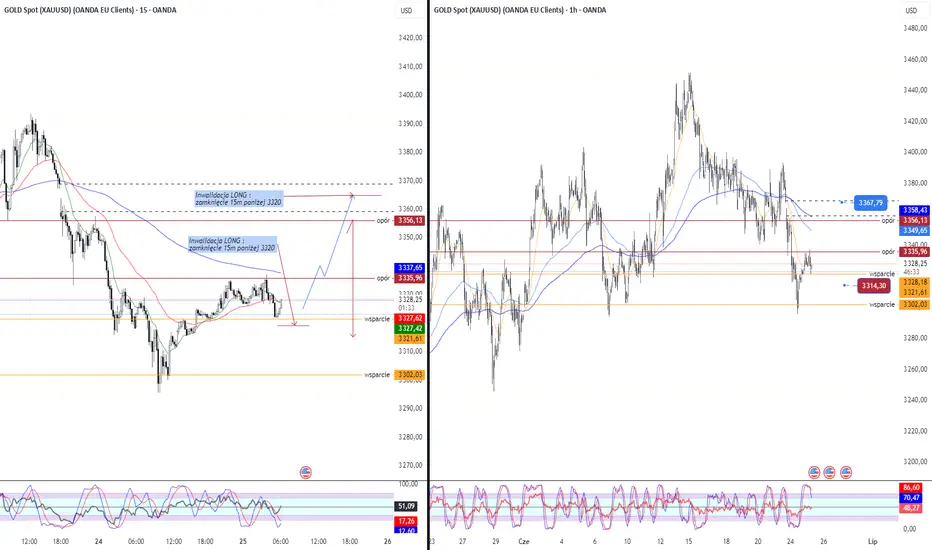Image resolution: width=932 pixels, height=550 pixels.
Task: Click 'Lip' month label on 1h time axis
Action: (873, 542)
